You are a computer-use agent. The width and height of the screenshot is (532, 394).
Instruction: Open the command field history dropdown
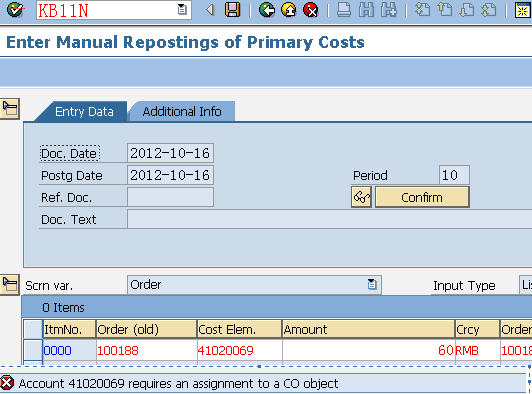coord(182,10)
